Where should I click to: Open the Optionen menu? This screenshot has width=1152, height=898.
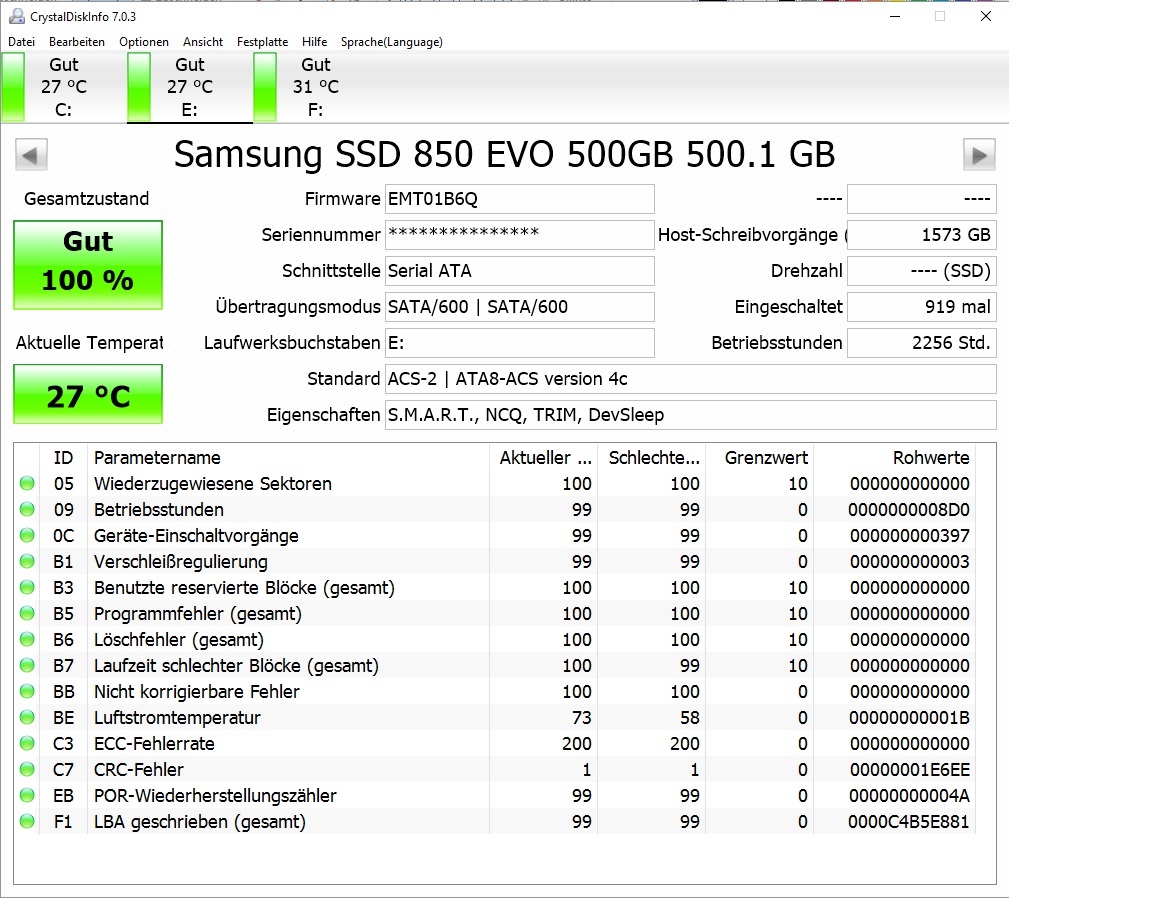(x=144, y=42)
